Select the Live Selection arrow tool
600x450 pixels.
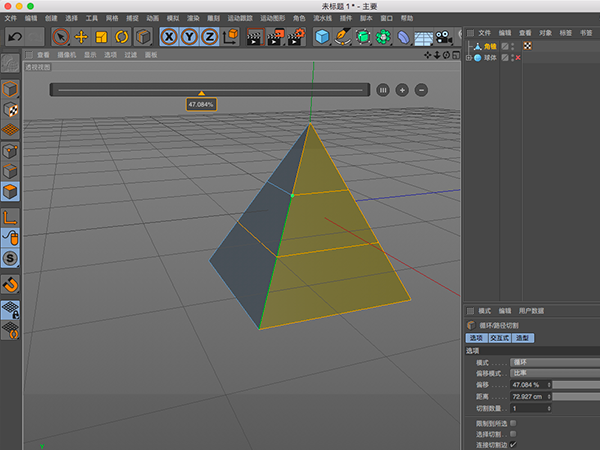pos(60,37)
